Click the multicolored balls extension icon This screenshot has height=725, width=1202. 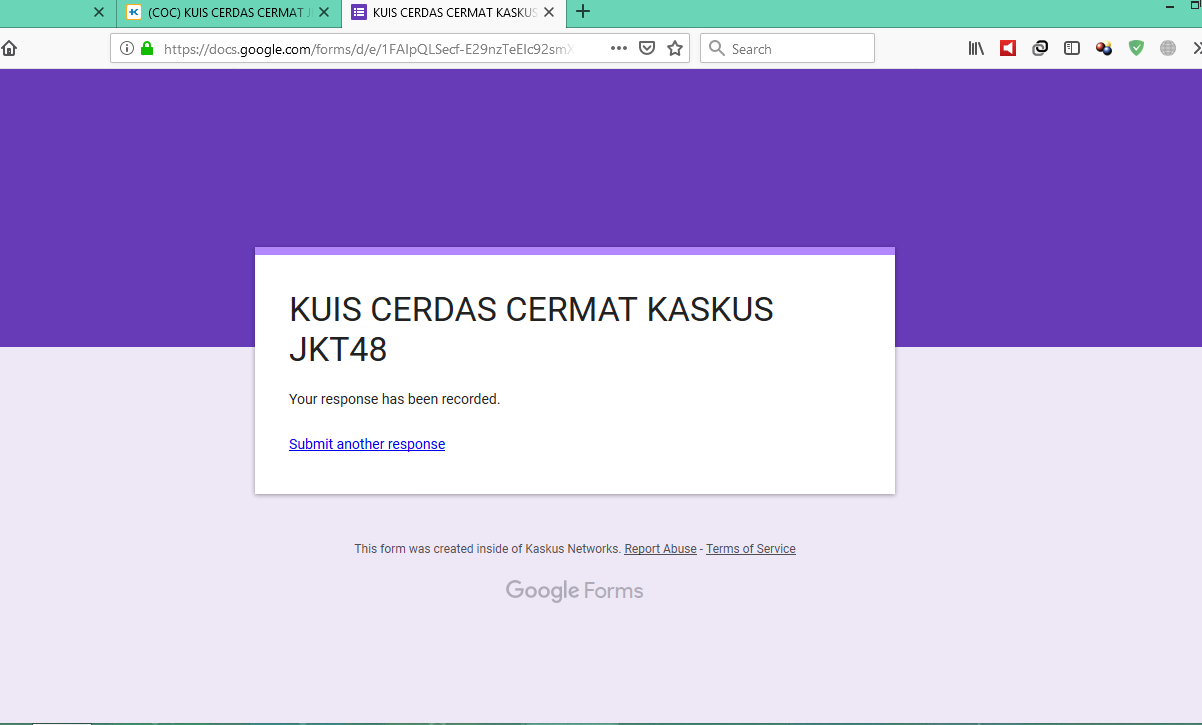tap(1103, 47)
